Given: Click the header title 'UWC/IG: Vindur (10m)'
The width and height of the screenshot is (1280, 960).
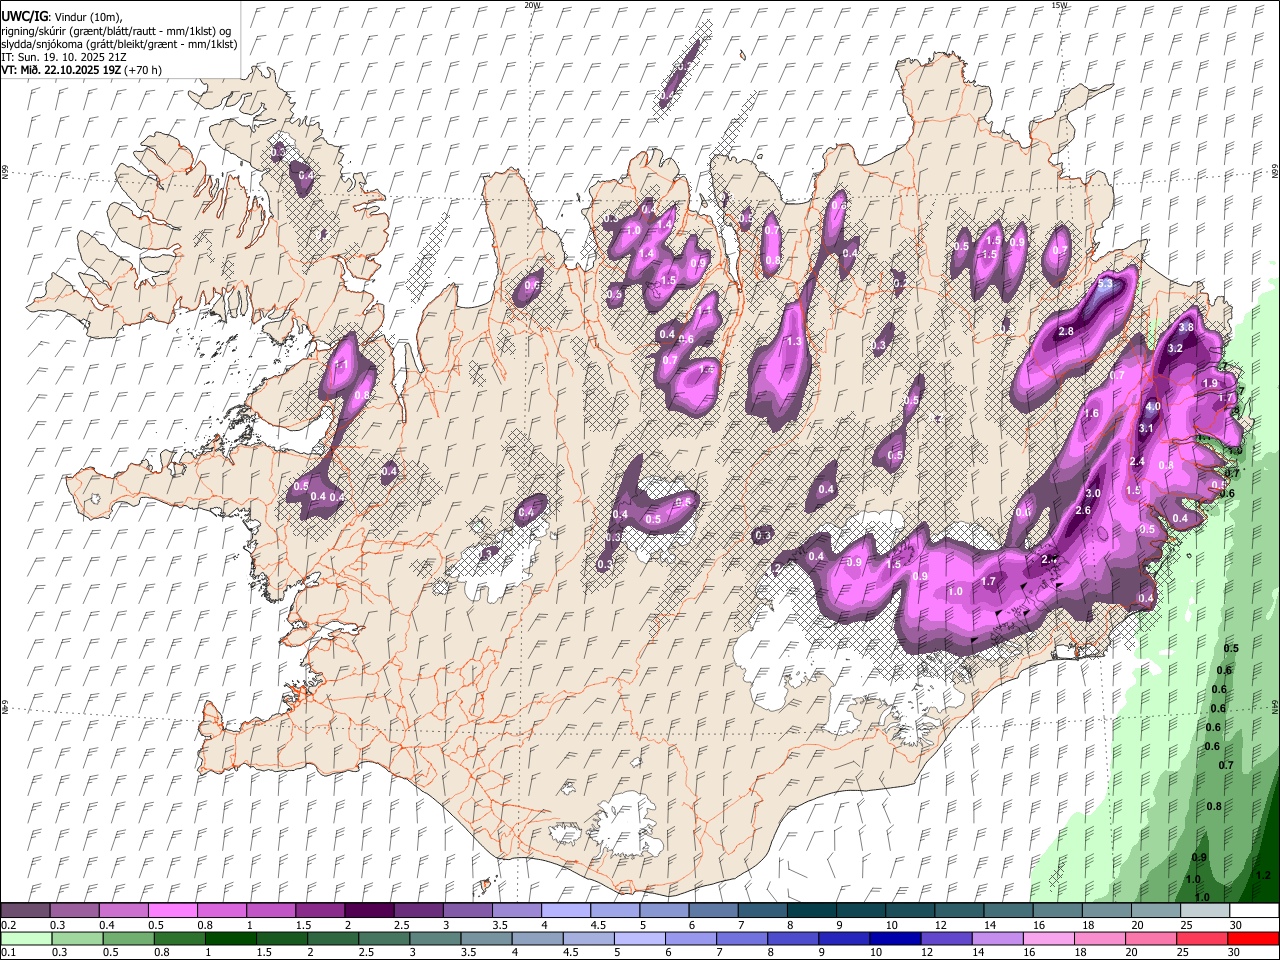Looking at the screenshot, I should tap(61, 17).
